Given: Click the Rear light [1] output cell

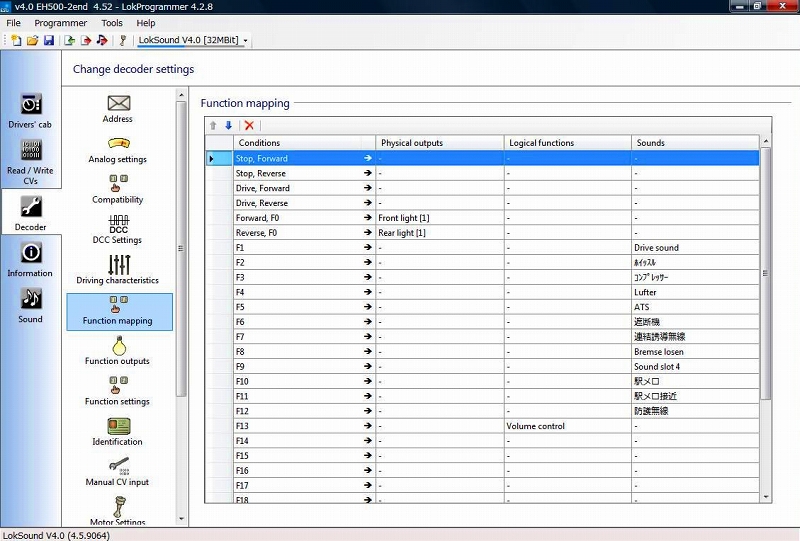Looking at the screenshot, I should click(x=440, y=233).
